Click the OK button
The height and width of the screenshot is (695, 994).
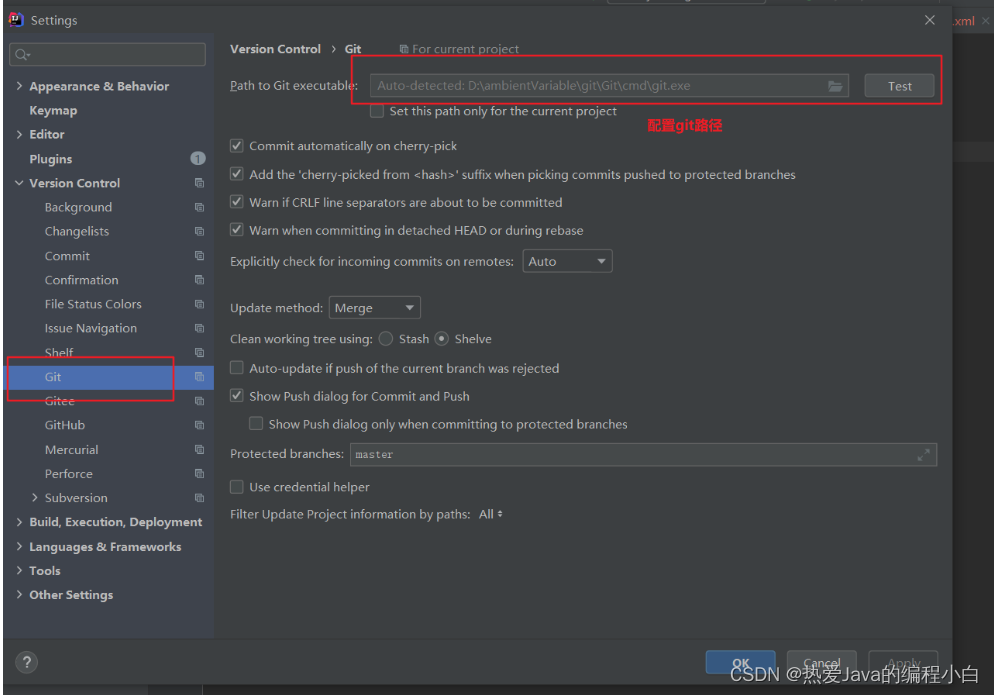pos(740,663)
